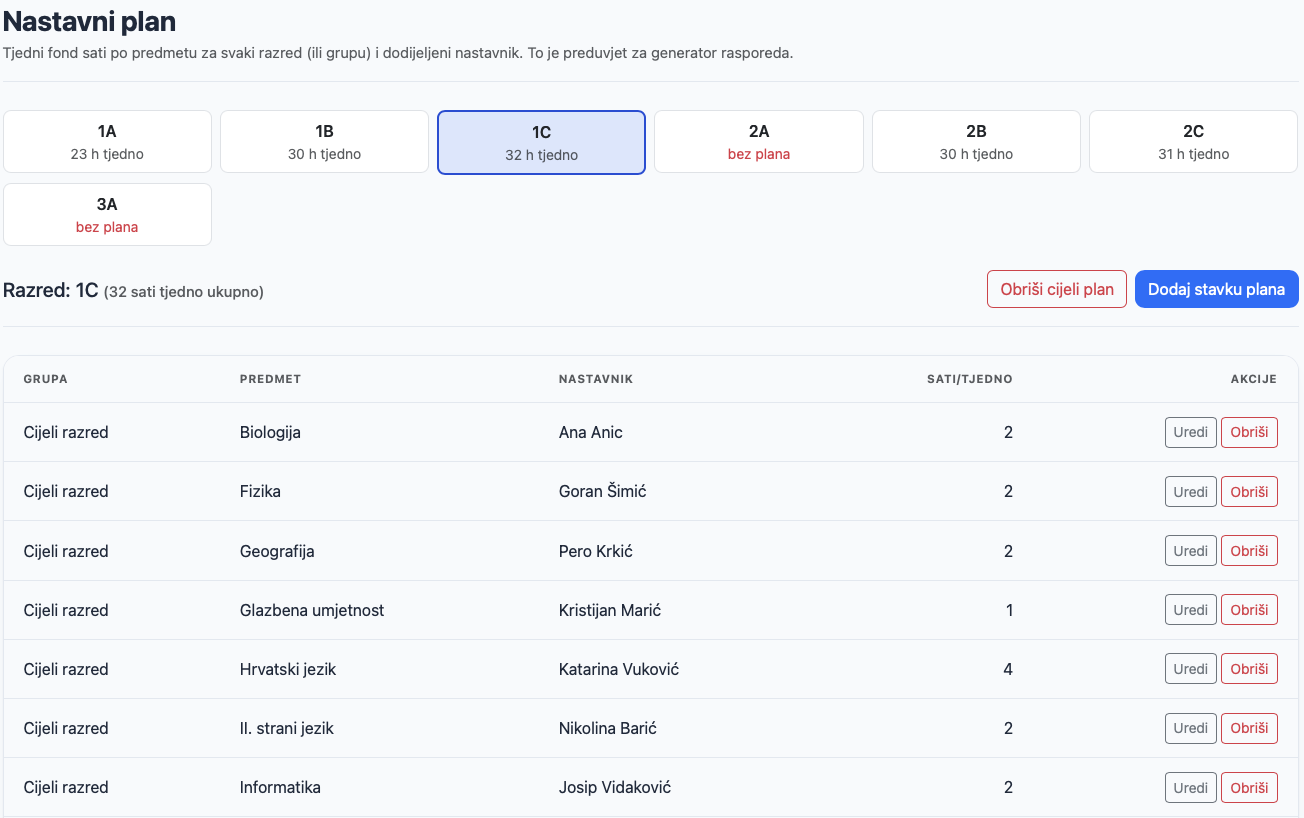
Task: Edit the Geografija plan entry
Action: [1191, 551]
